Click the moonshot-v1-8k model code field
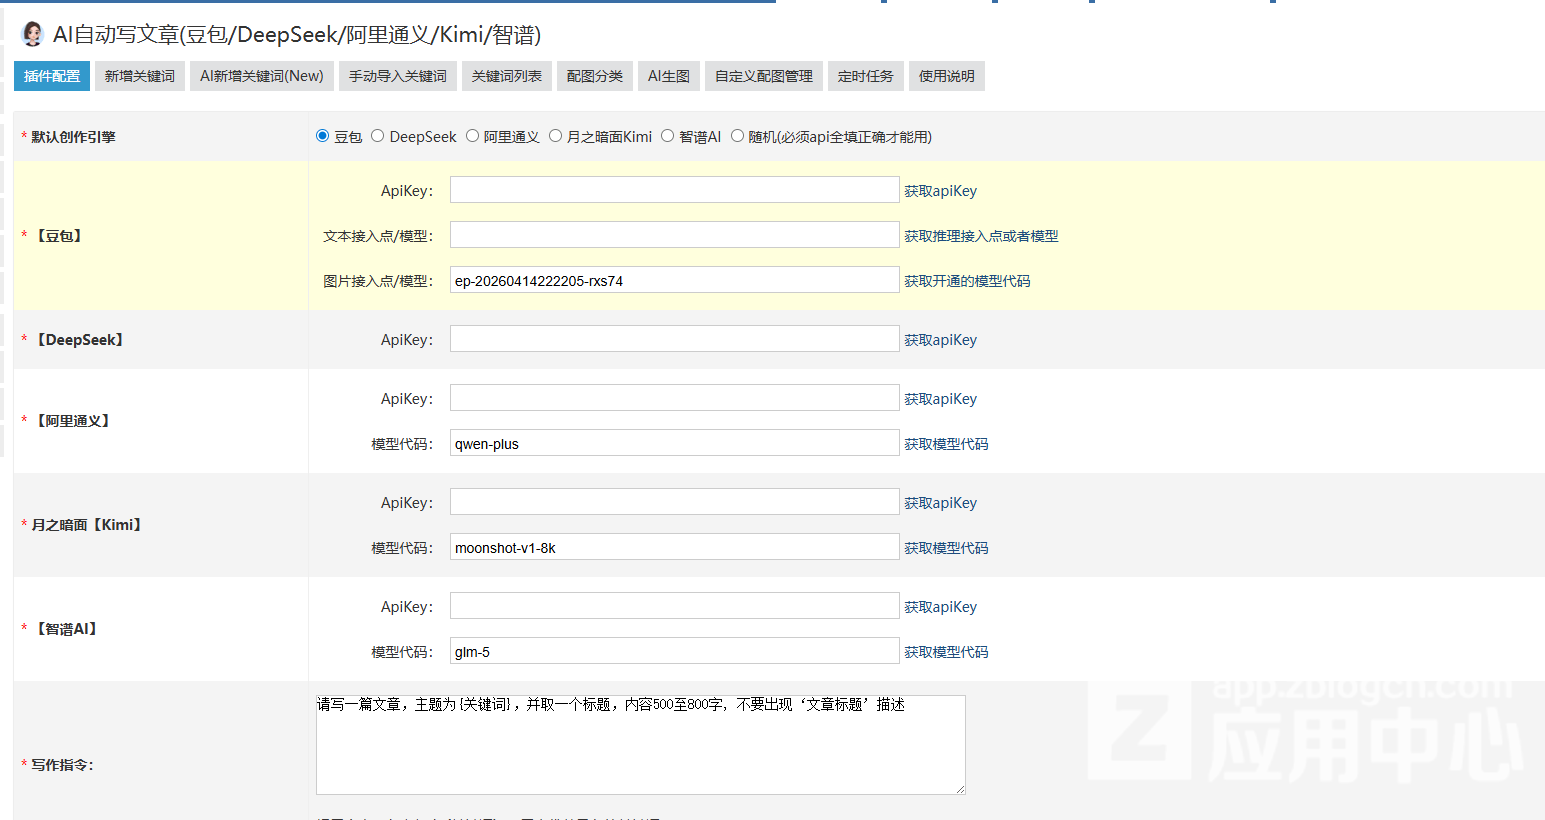This screenshot has width=1545, height=820. pos(674,547)
